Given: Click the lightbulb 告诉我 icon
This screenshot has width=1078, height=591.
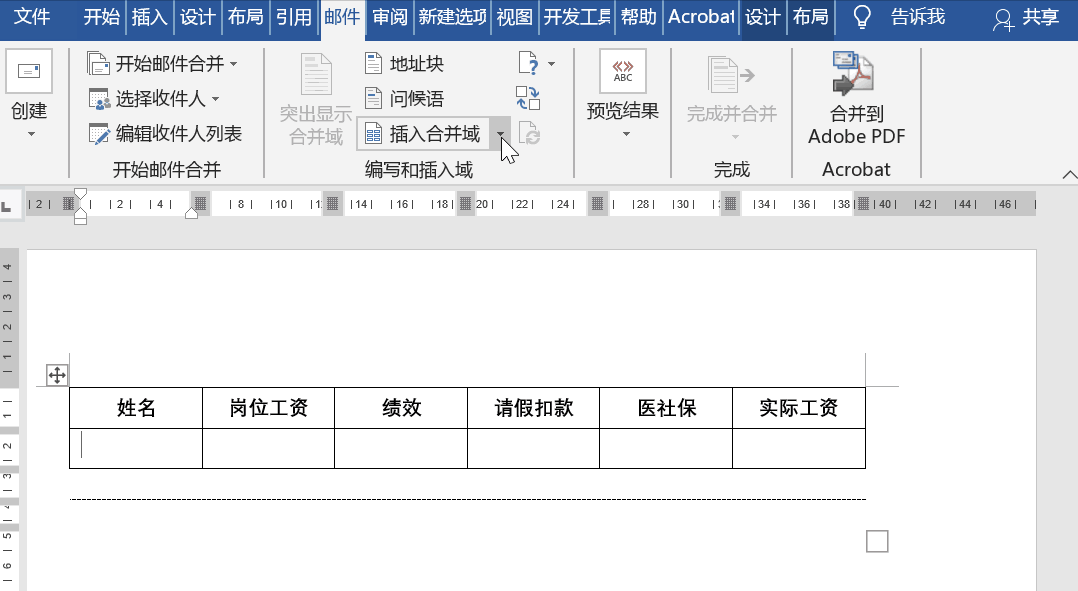Looking at the screenshot, I should (862, 17).
